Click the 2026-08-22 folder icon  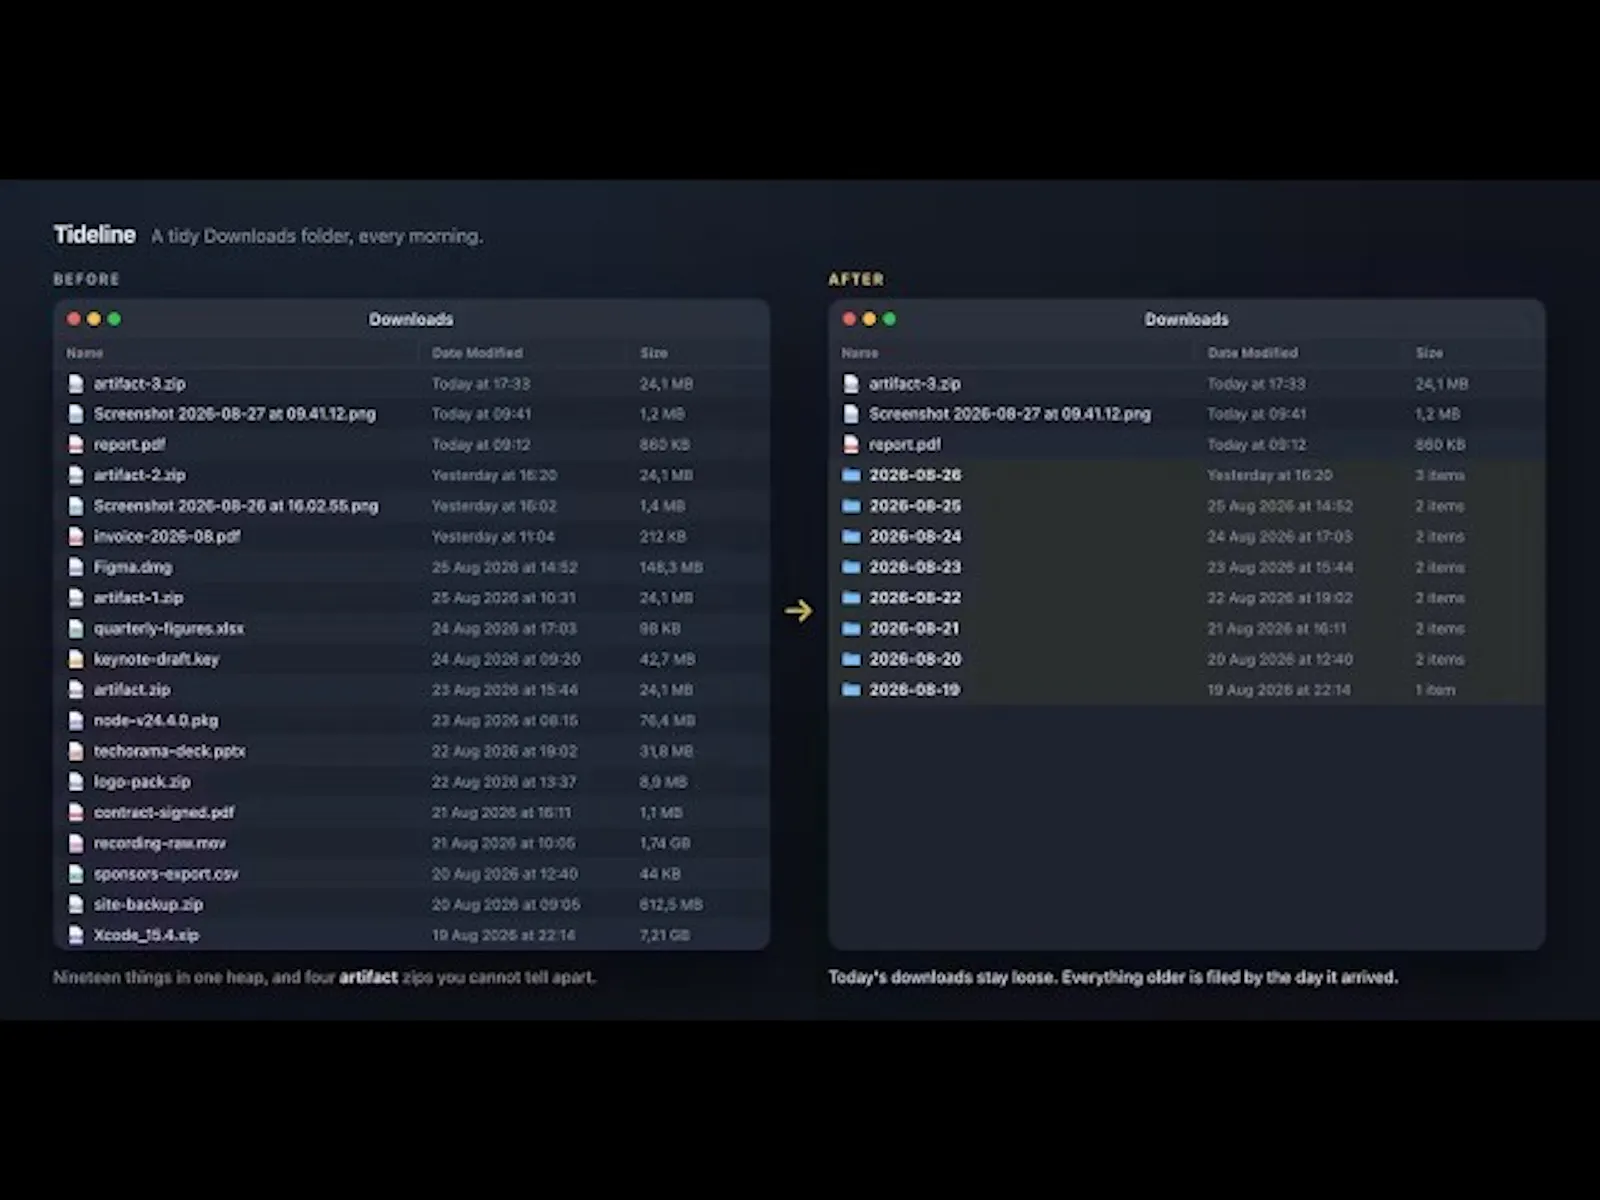[851, 598]
